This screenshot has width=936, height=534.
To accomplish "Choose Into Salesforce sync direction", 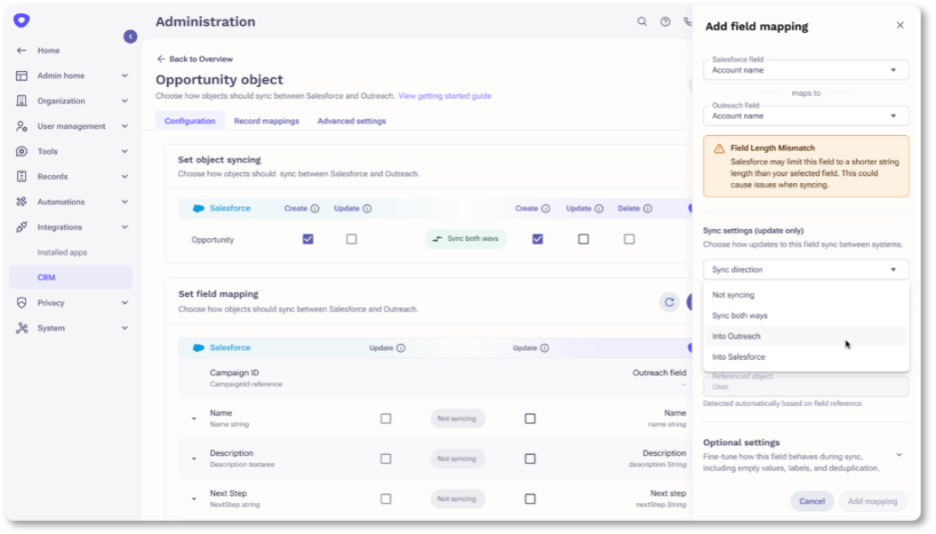I will (x=806, y=357).
